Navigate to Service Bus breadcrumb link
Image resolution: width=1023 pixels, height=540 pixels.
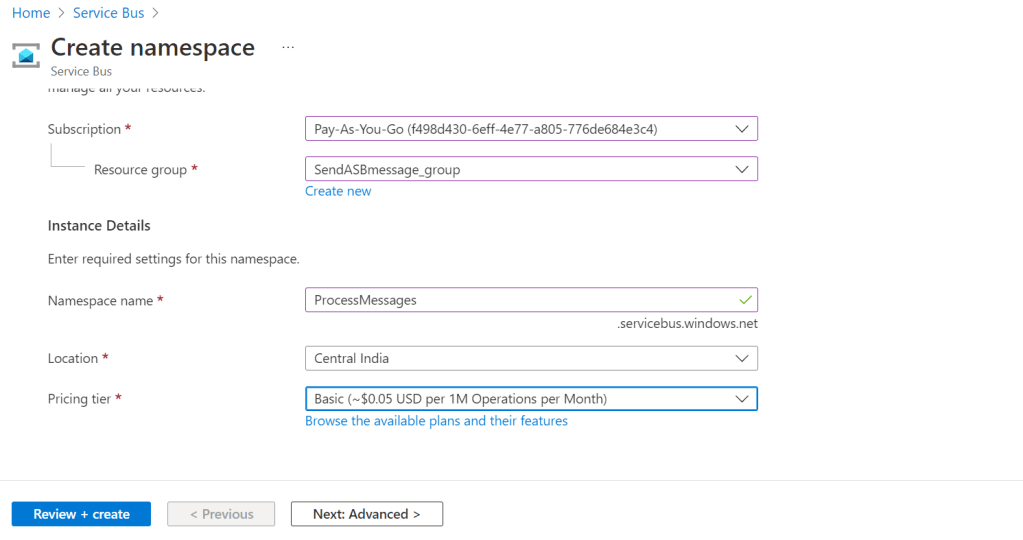pos(108,13)
